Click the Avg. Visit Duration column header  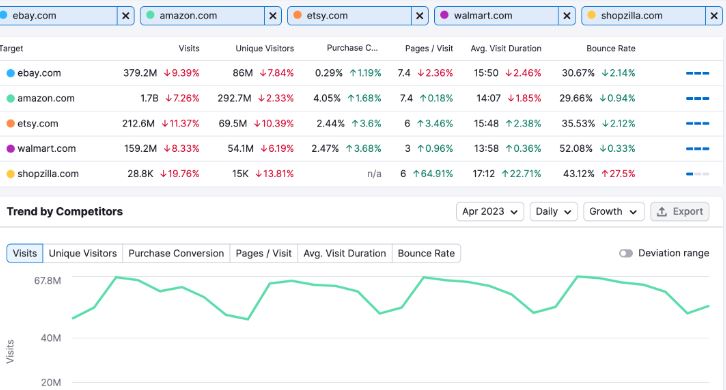(506, 48)
